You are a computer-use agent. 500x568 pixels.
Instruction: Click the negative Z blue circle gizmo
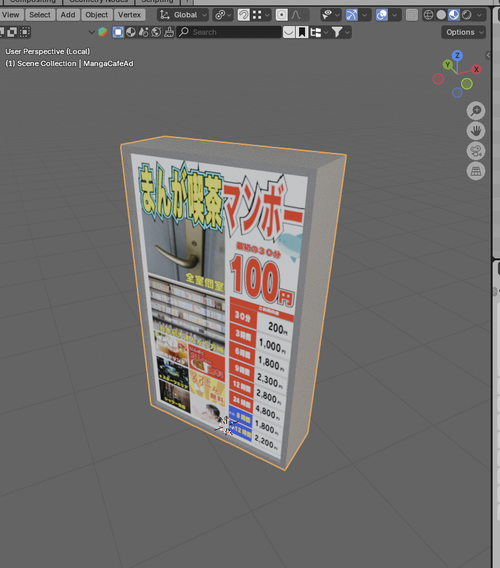(x=457, y=92)
